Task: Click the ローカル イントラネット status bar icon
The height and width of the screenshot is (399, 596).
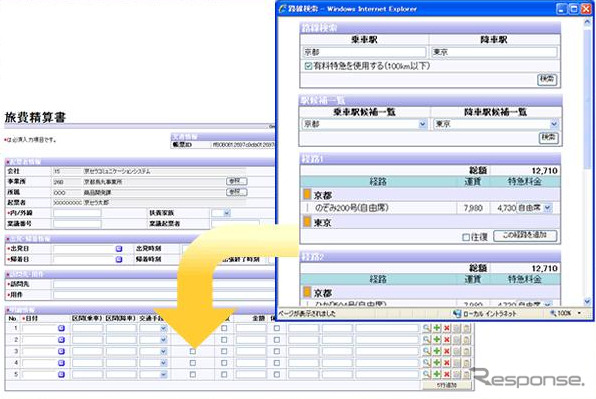Action: click(457, 314)
